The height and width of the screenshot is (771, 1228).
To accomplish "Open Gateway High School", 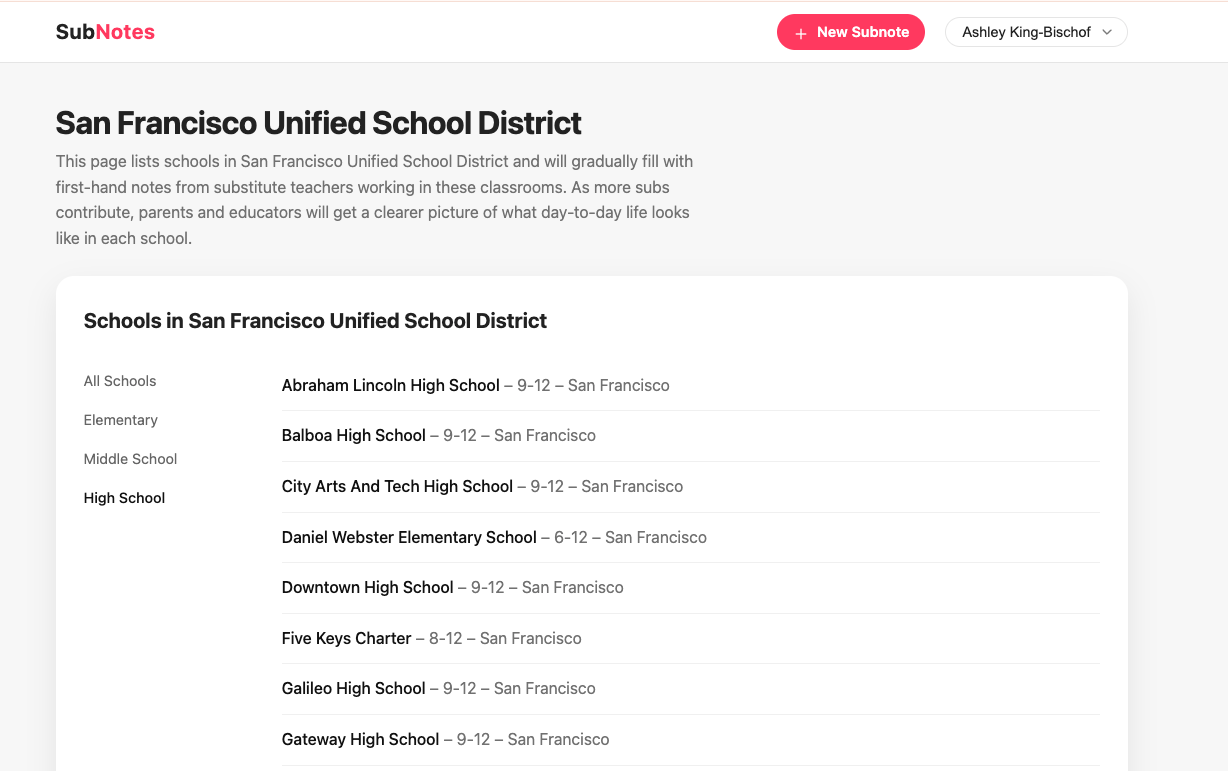I will [x=360, y=739].
